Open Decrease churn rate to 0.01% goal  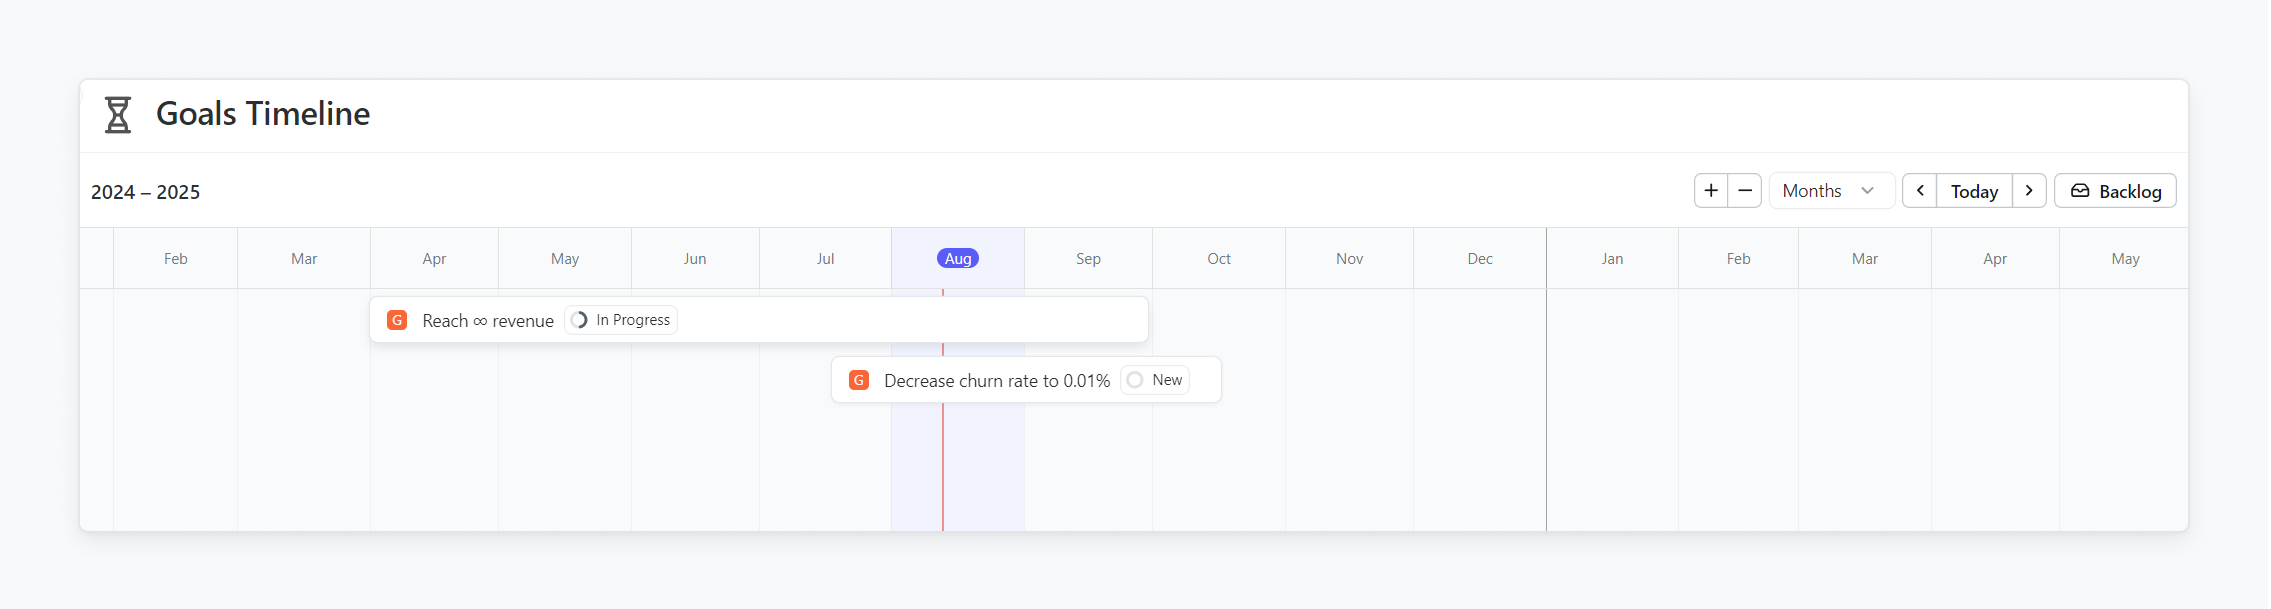(996, 381)
